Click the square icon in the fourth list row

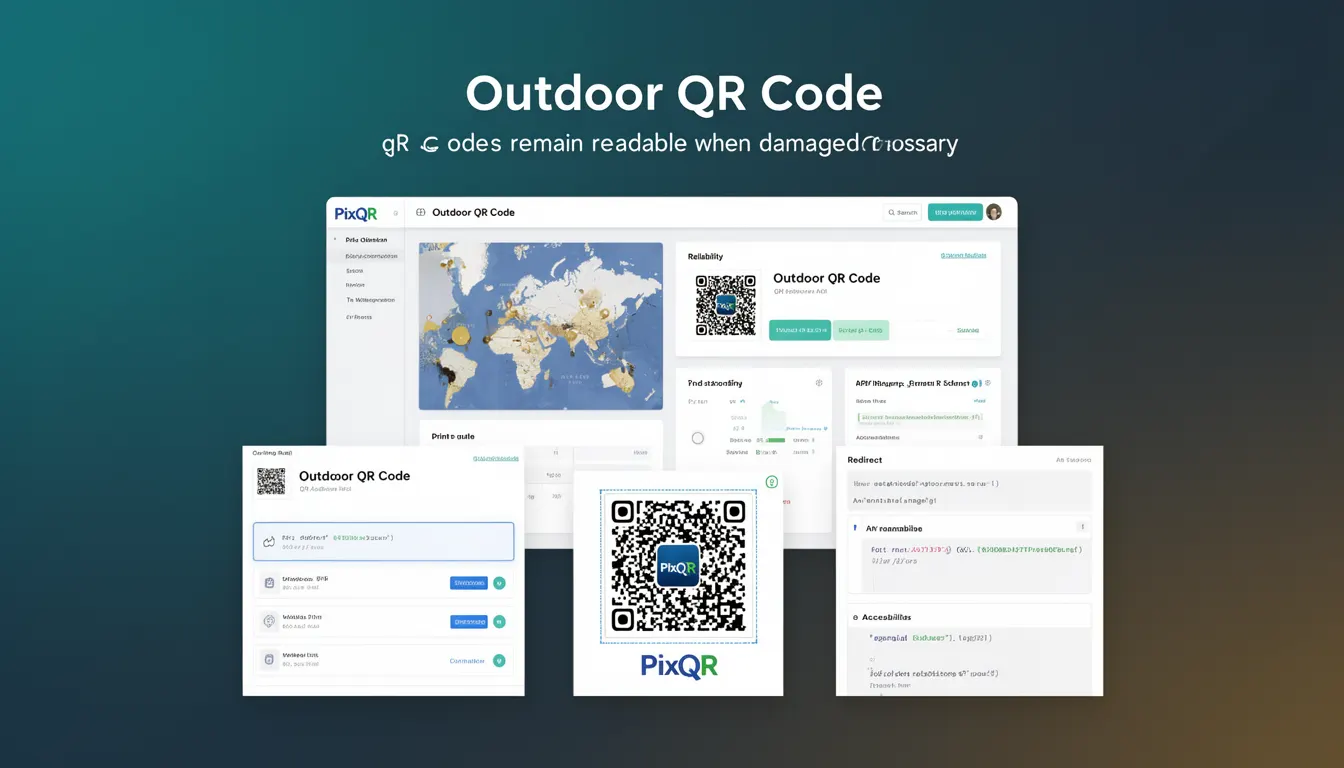pos(269,660)
